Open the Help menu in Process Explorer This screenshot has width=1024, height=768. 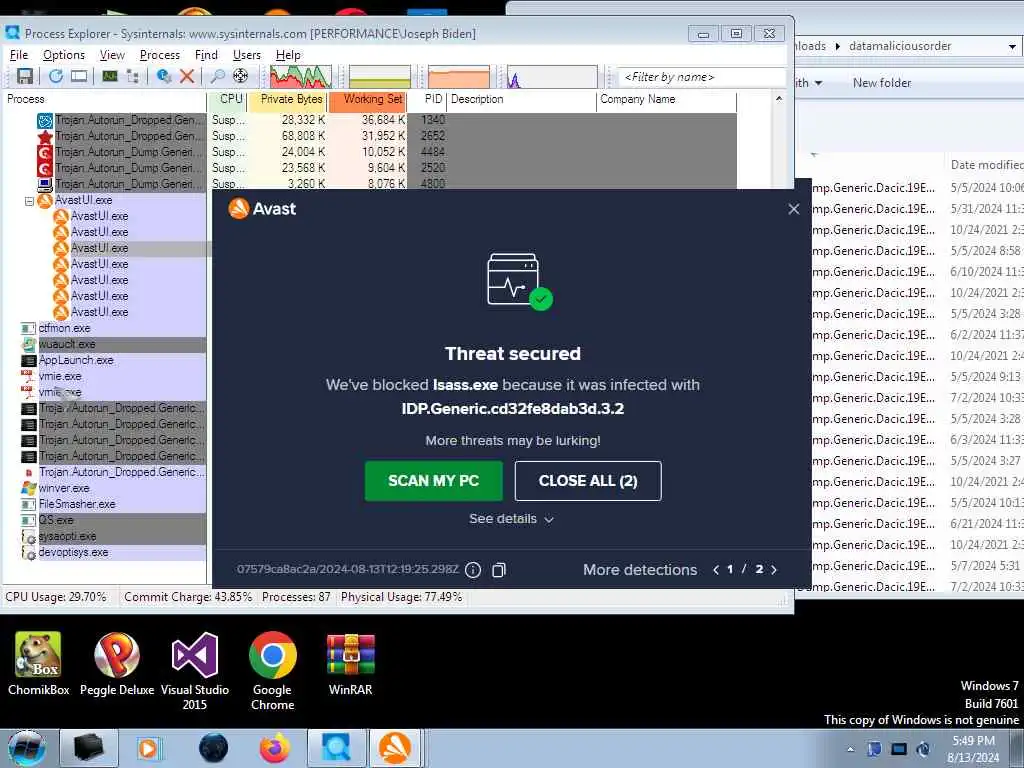click(x=288, y=55)
